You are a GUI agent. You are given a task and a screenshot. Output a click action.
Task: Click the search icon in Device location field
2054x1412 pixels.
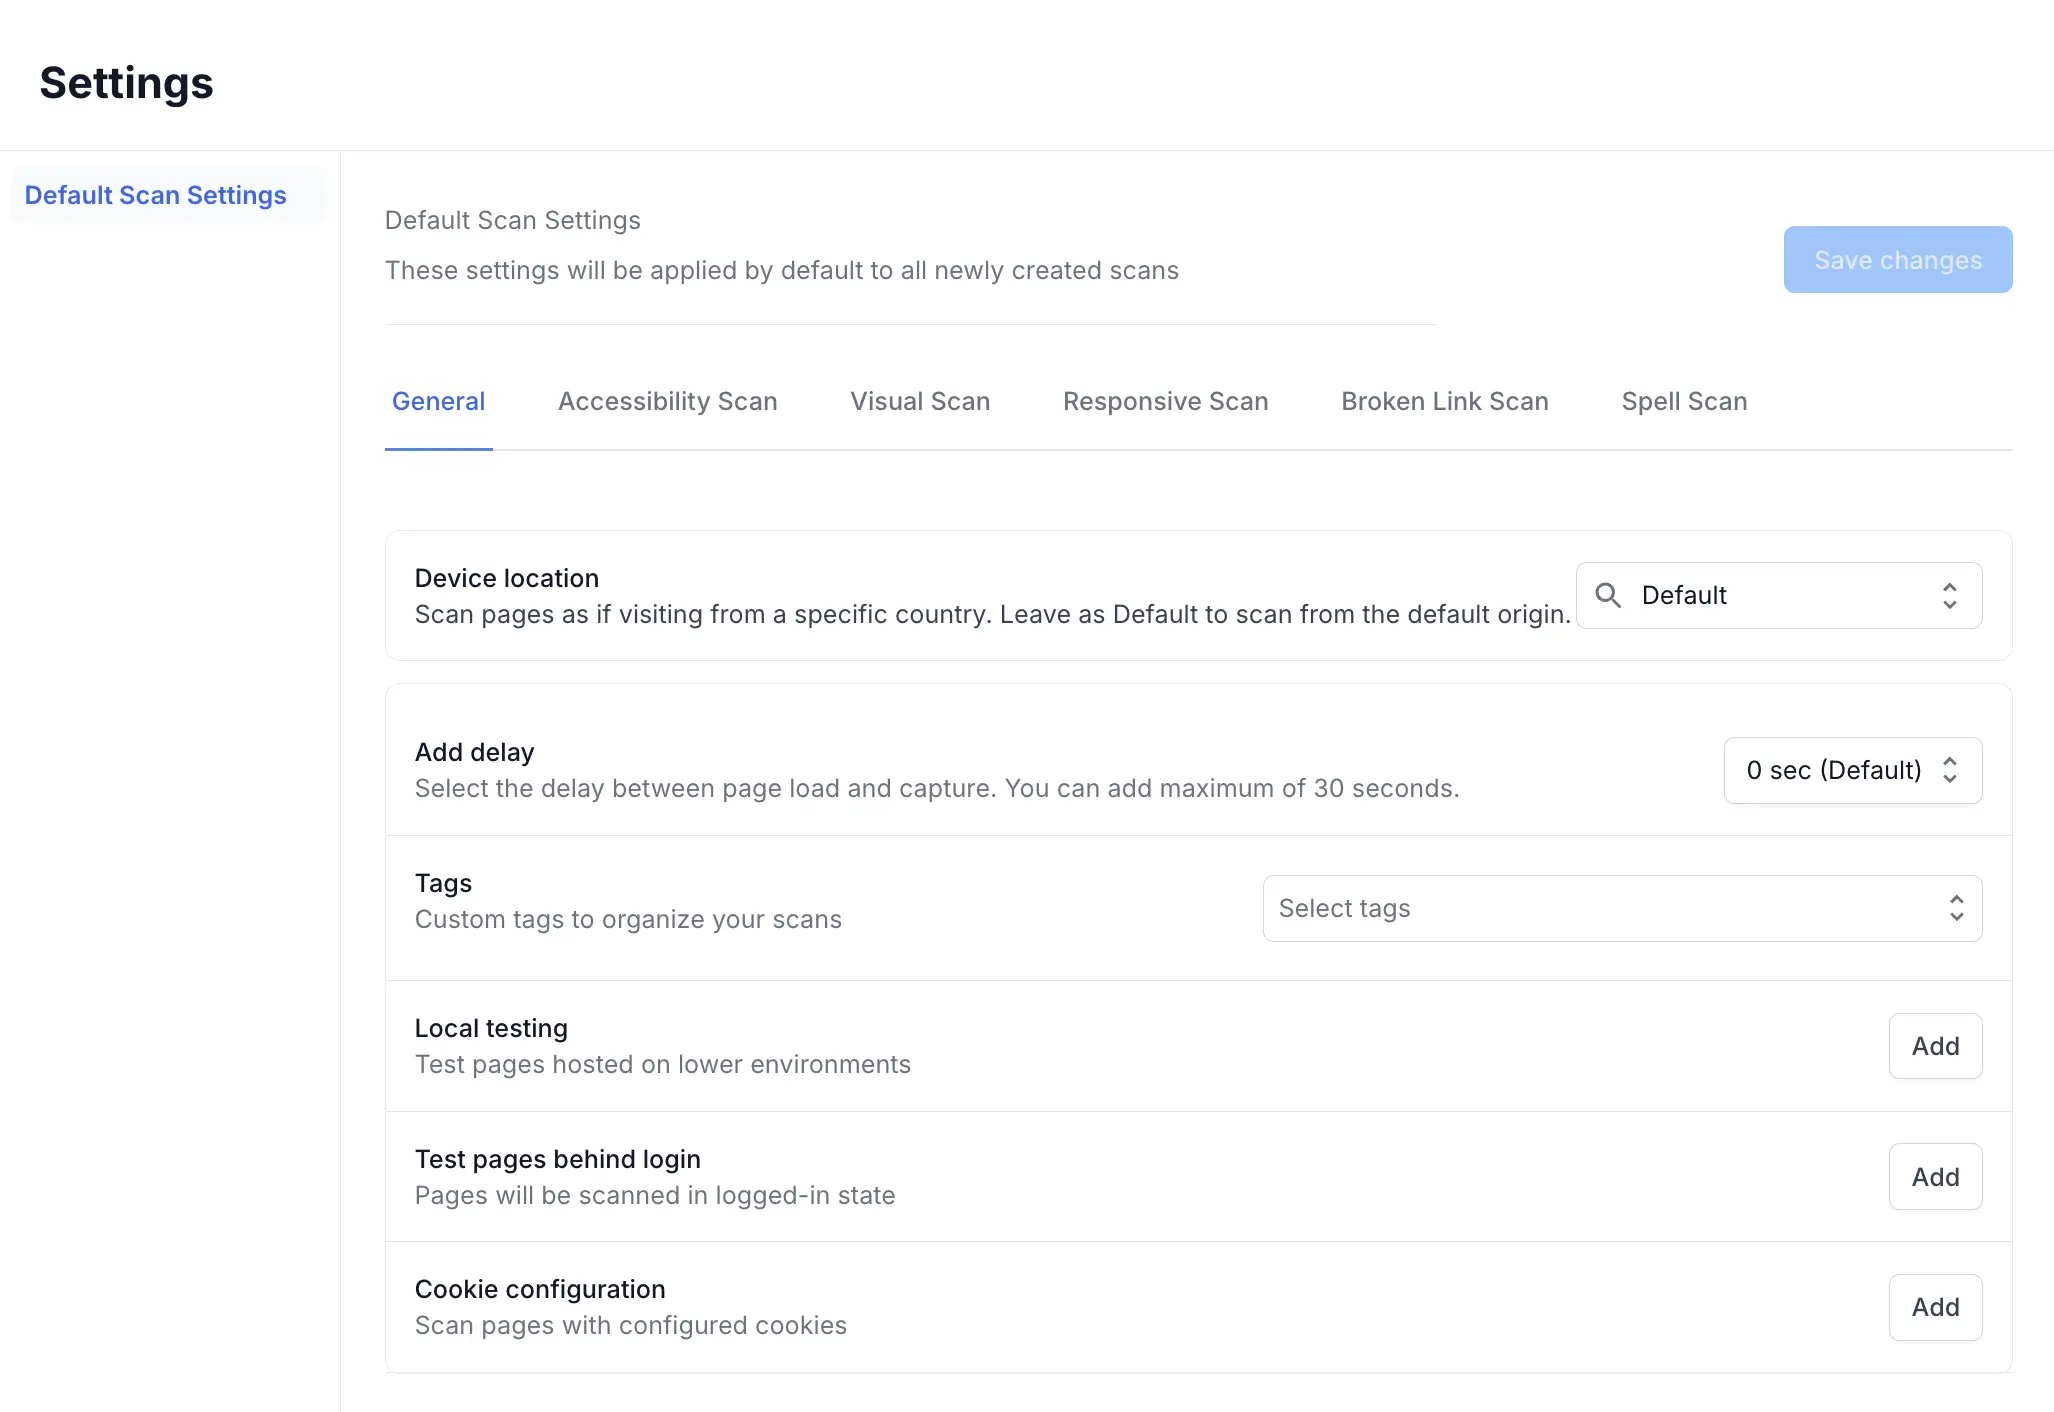pyautogui.click(x=1608, y=595)
